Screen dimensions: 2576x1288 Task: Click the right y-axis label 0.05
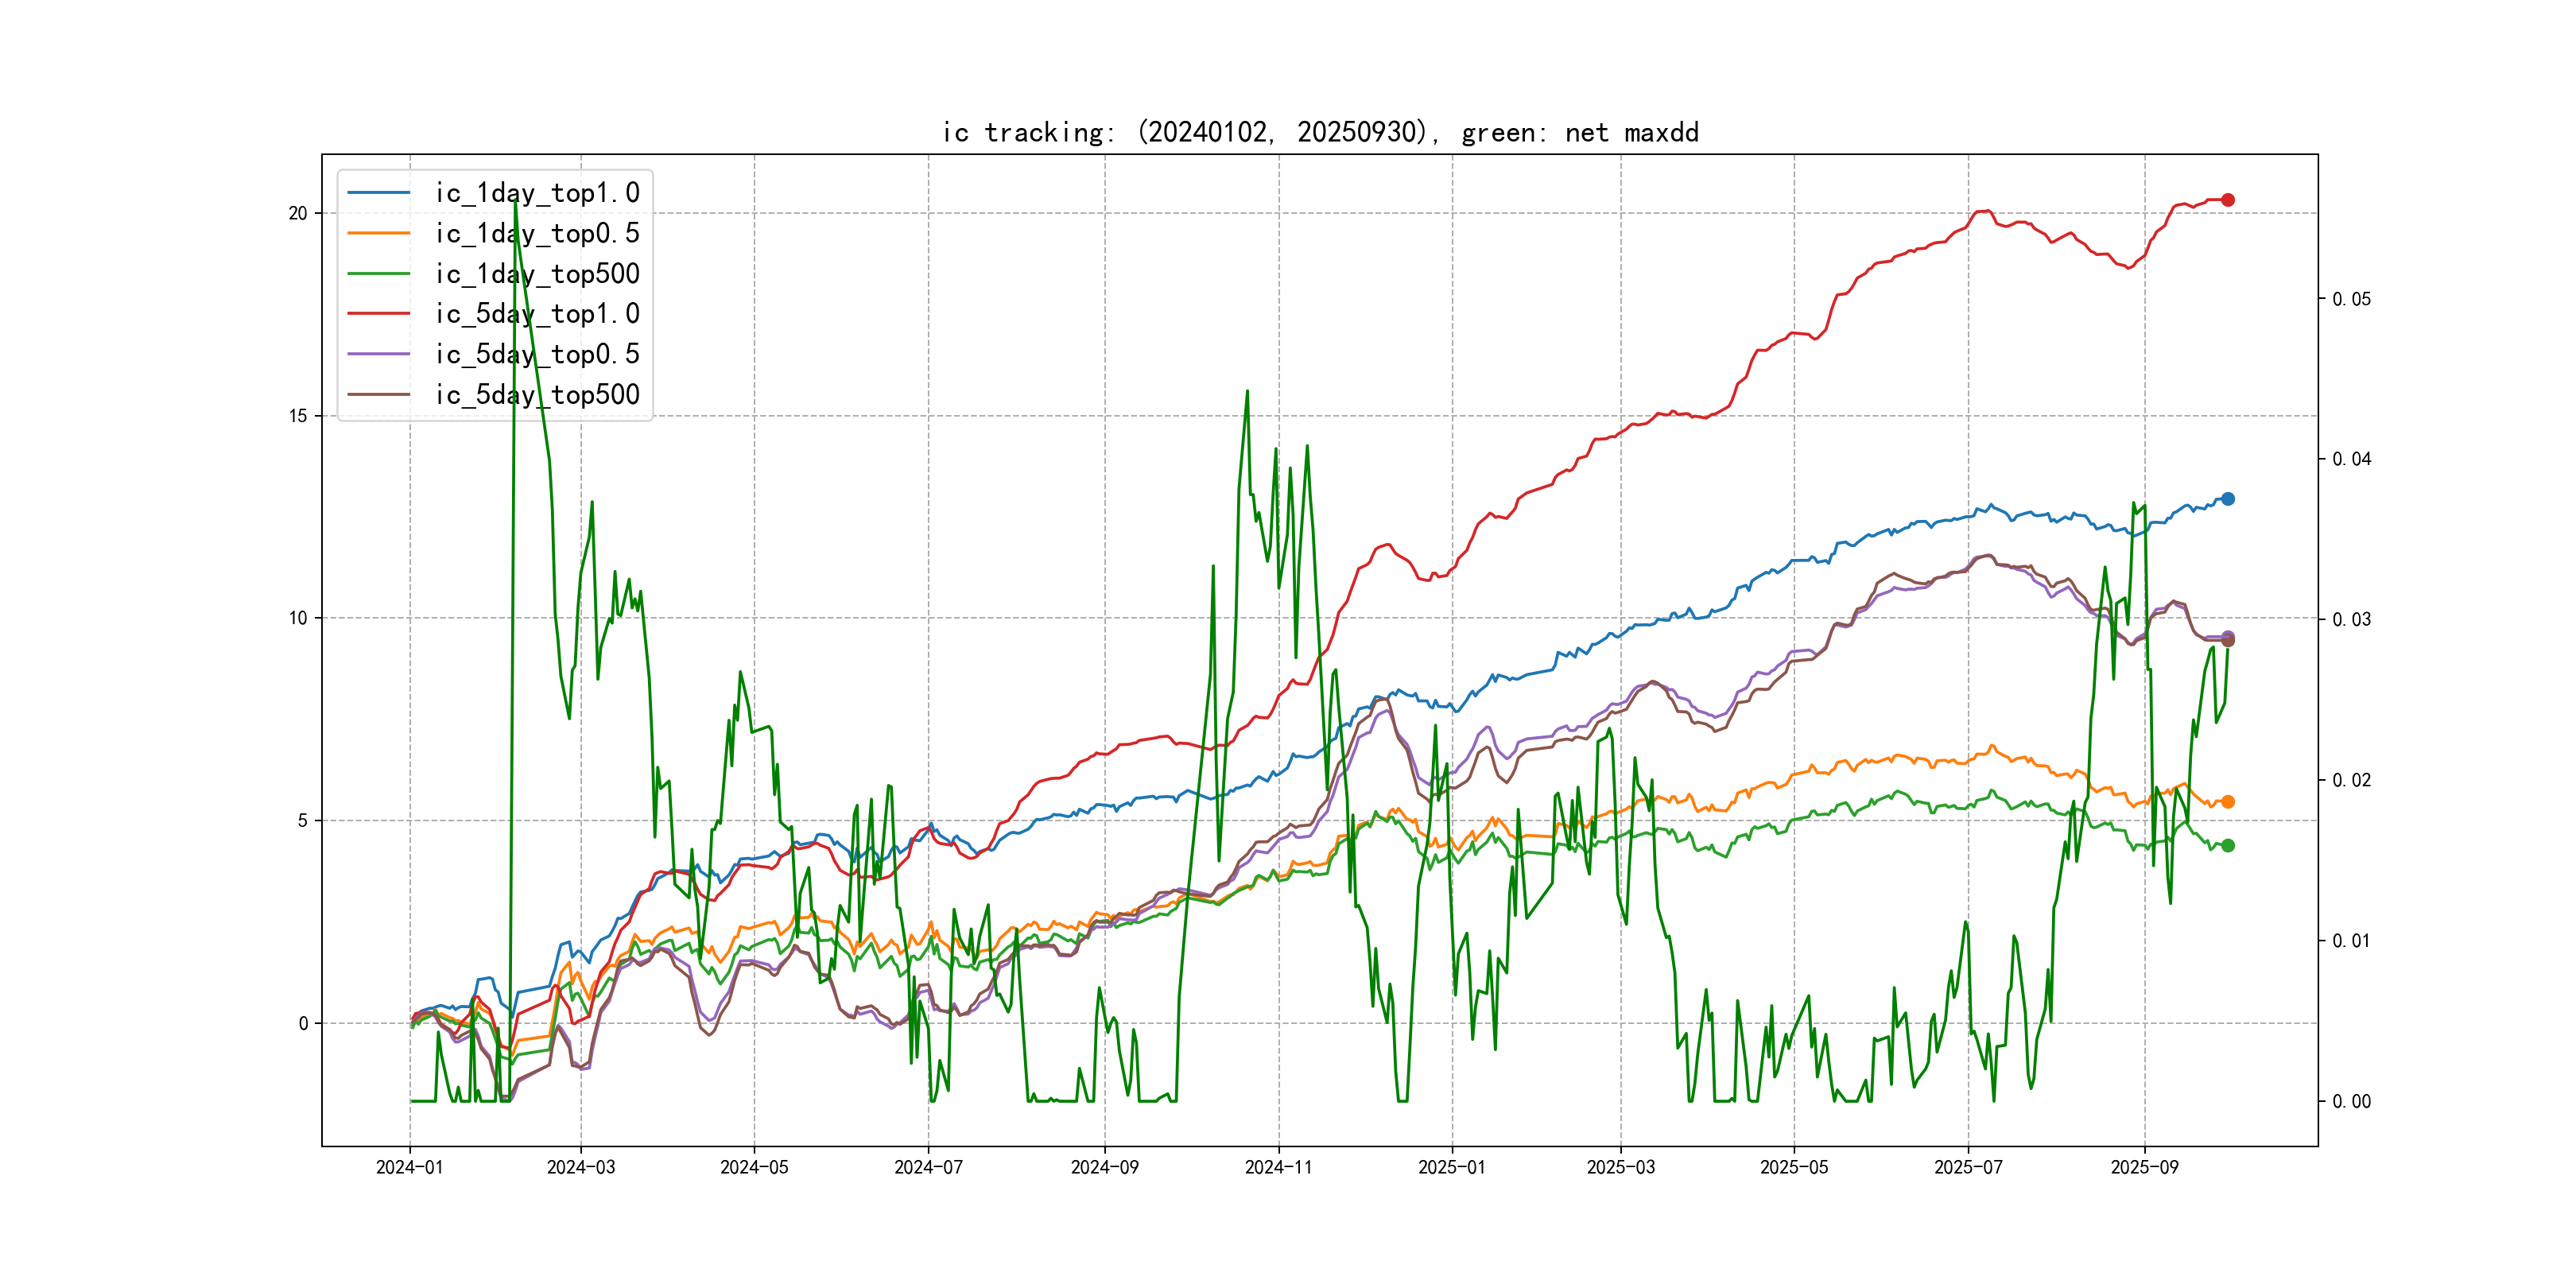pos(2351,299)
